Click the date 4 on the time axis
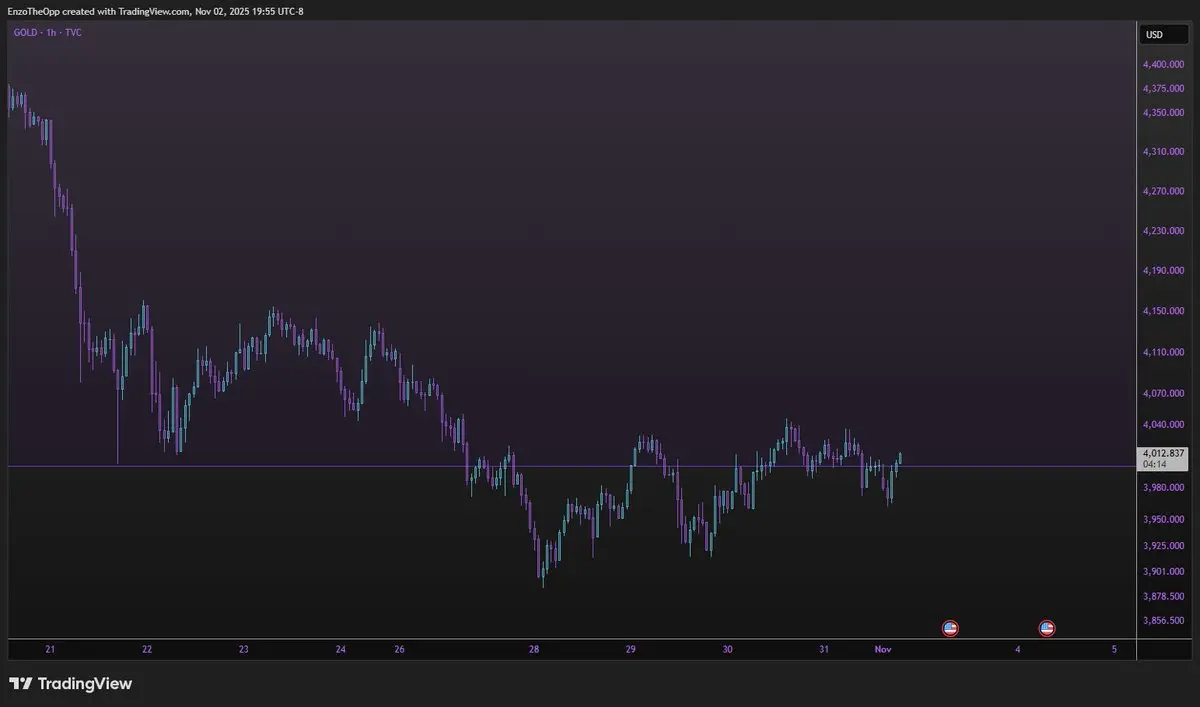 [1017, 649]
